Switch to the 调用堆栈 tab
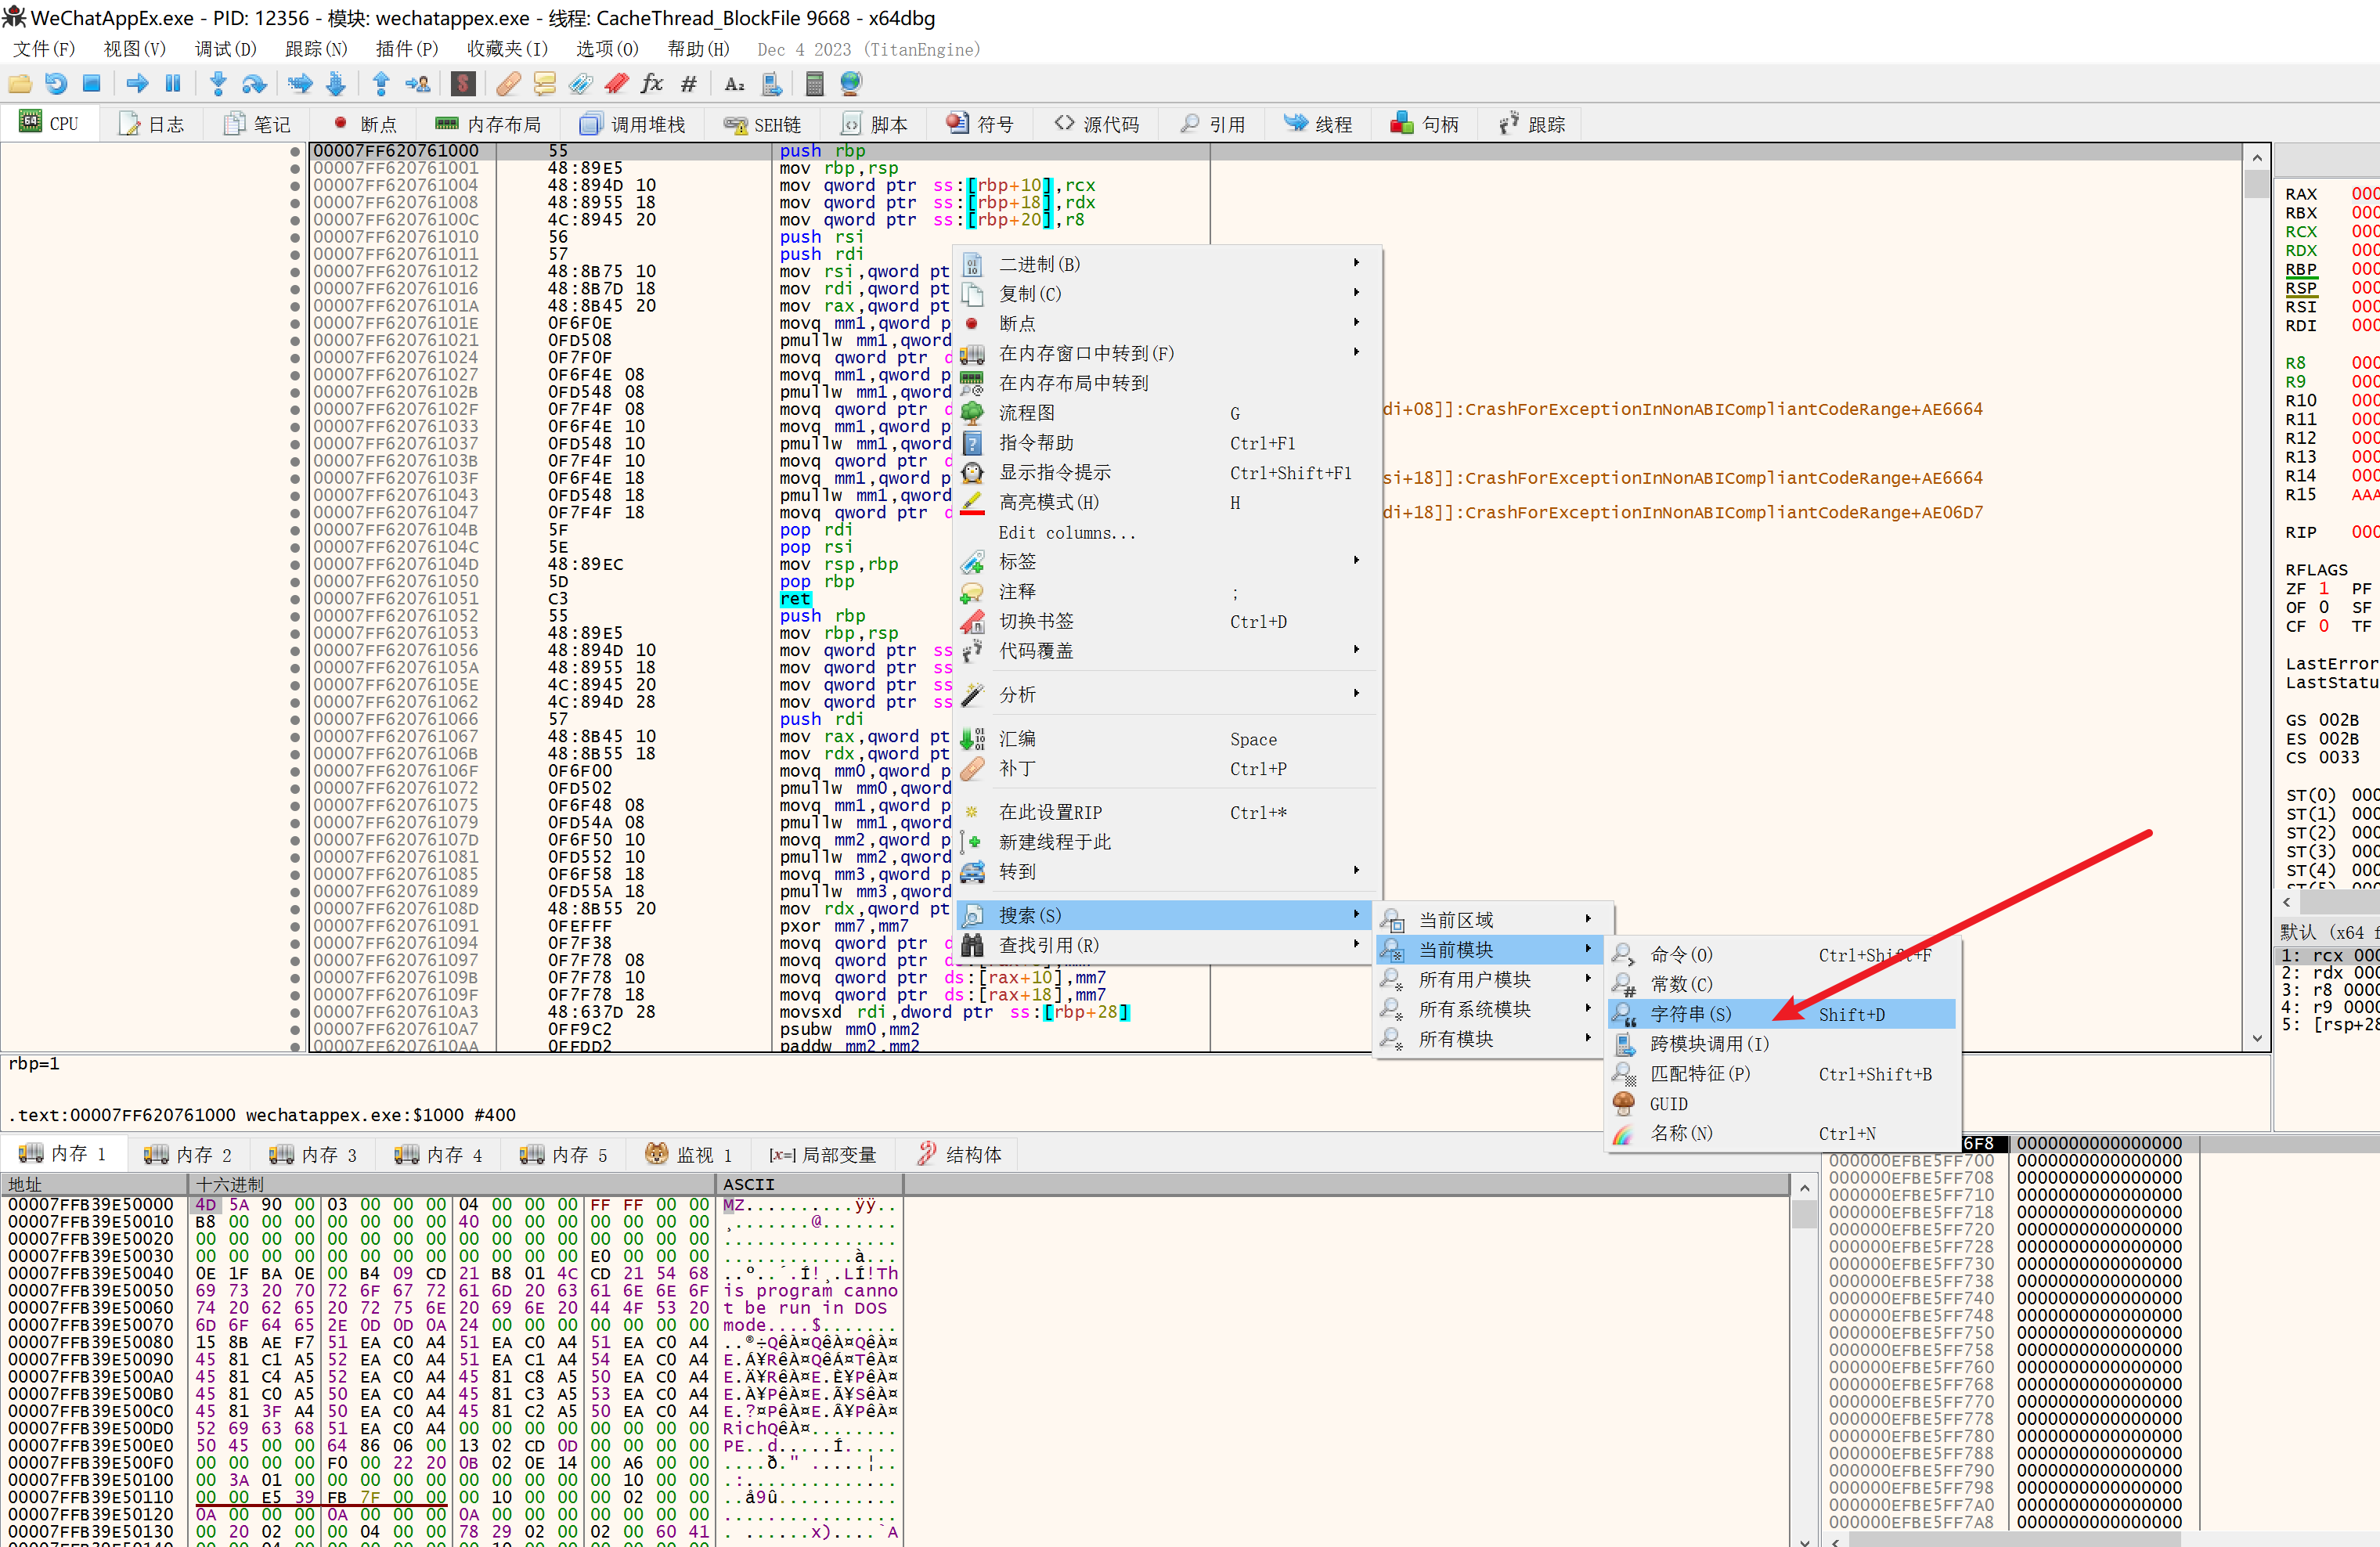Image resolution: width=2380 pixels, height=1547 pixels. (x=633, y=124)
